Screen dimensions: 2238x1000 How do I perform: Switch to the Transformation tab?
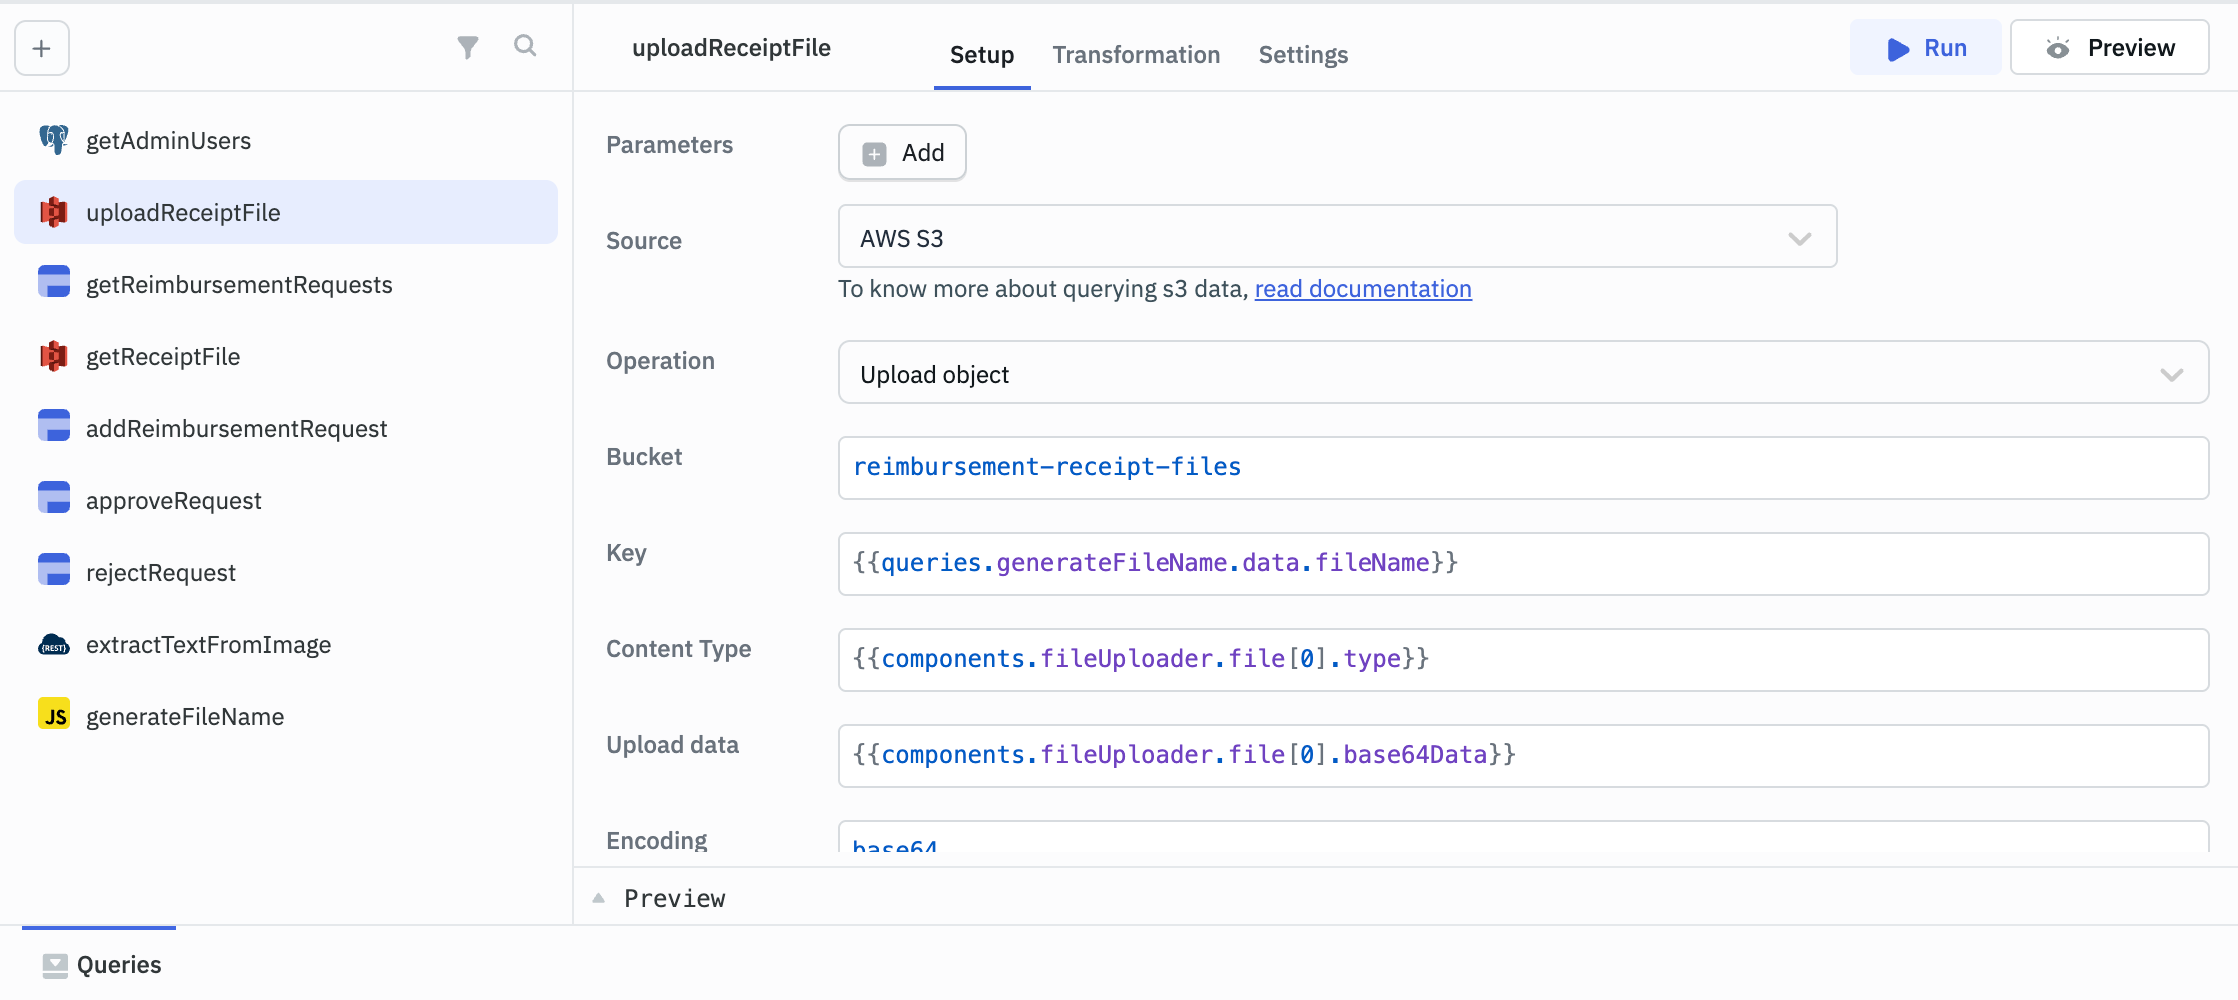point(1135,55)
